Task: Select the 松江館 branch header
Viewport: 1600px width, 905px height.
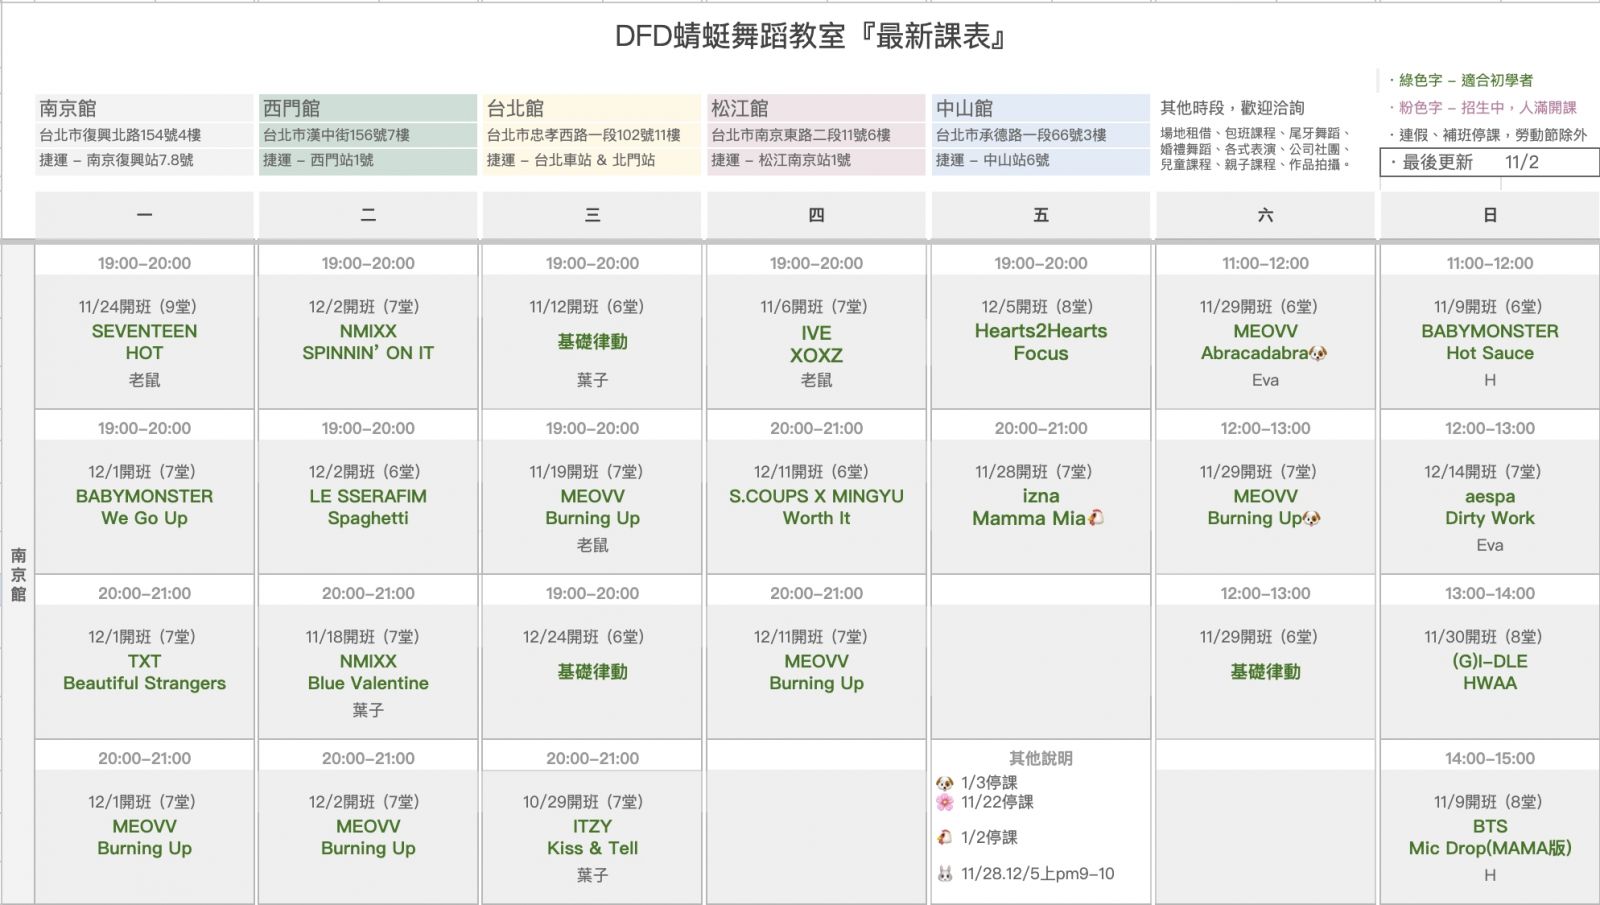Action: tap(739, 108)
